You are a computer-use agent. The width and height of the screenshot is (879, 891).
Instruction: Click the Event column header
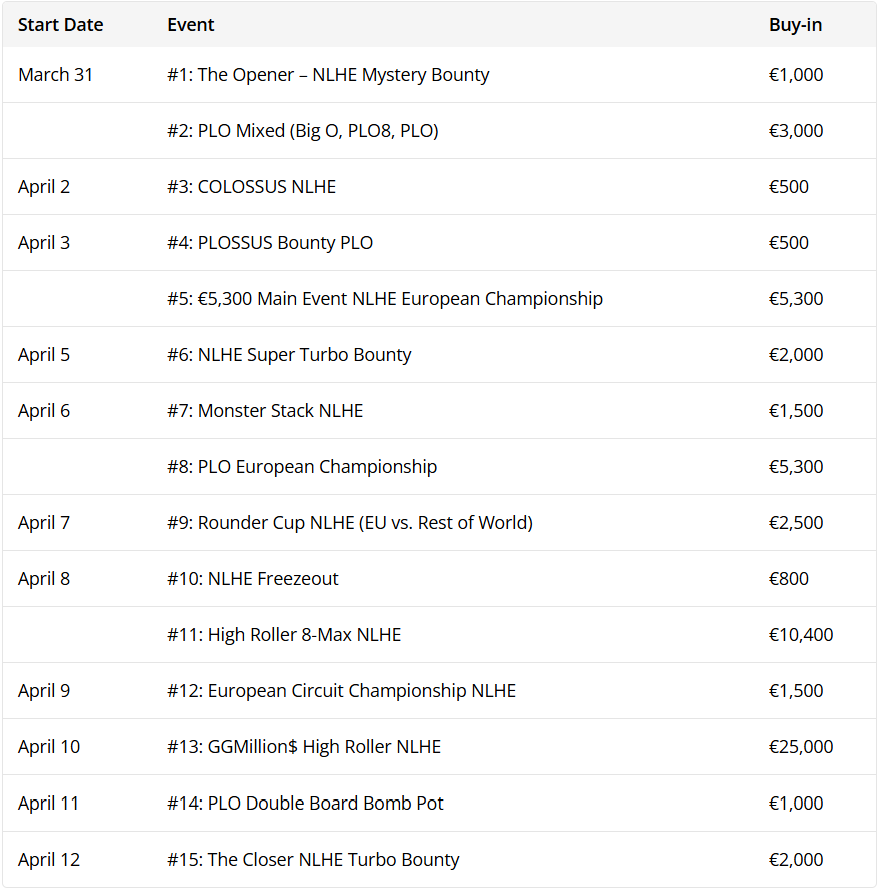coord(191,25)
